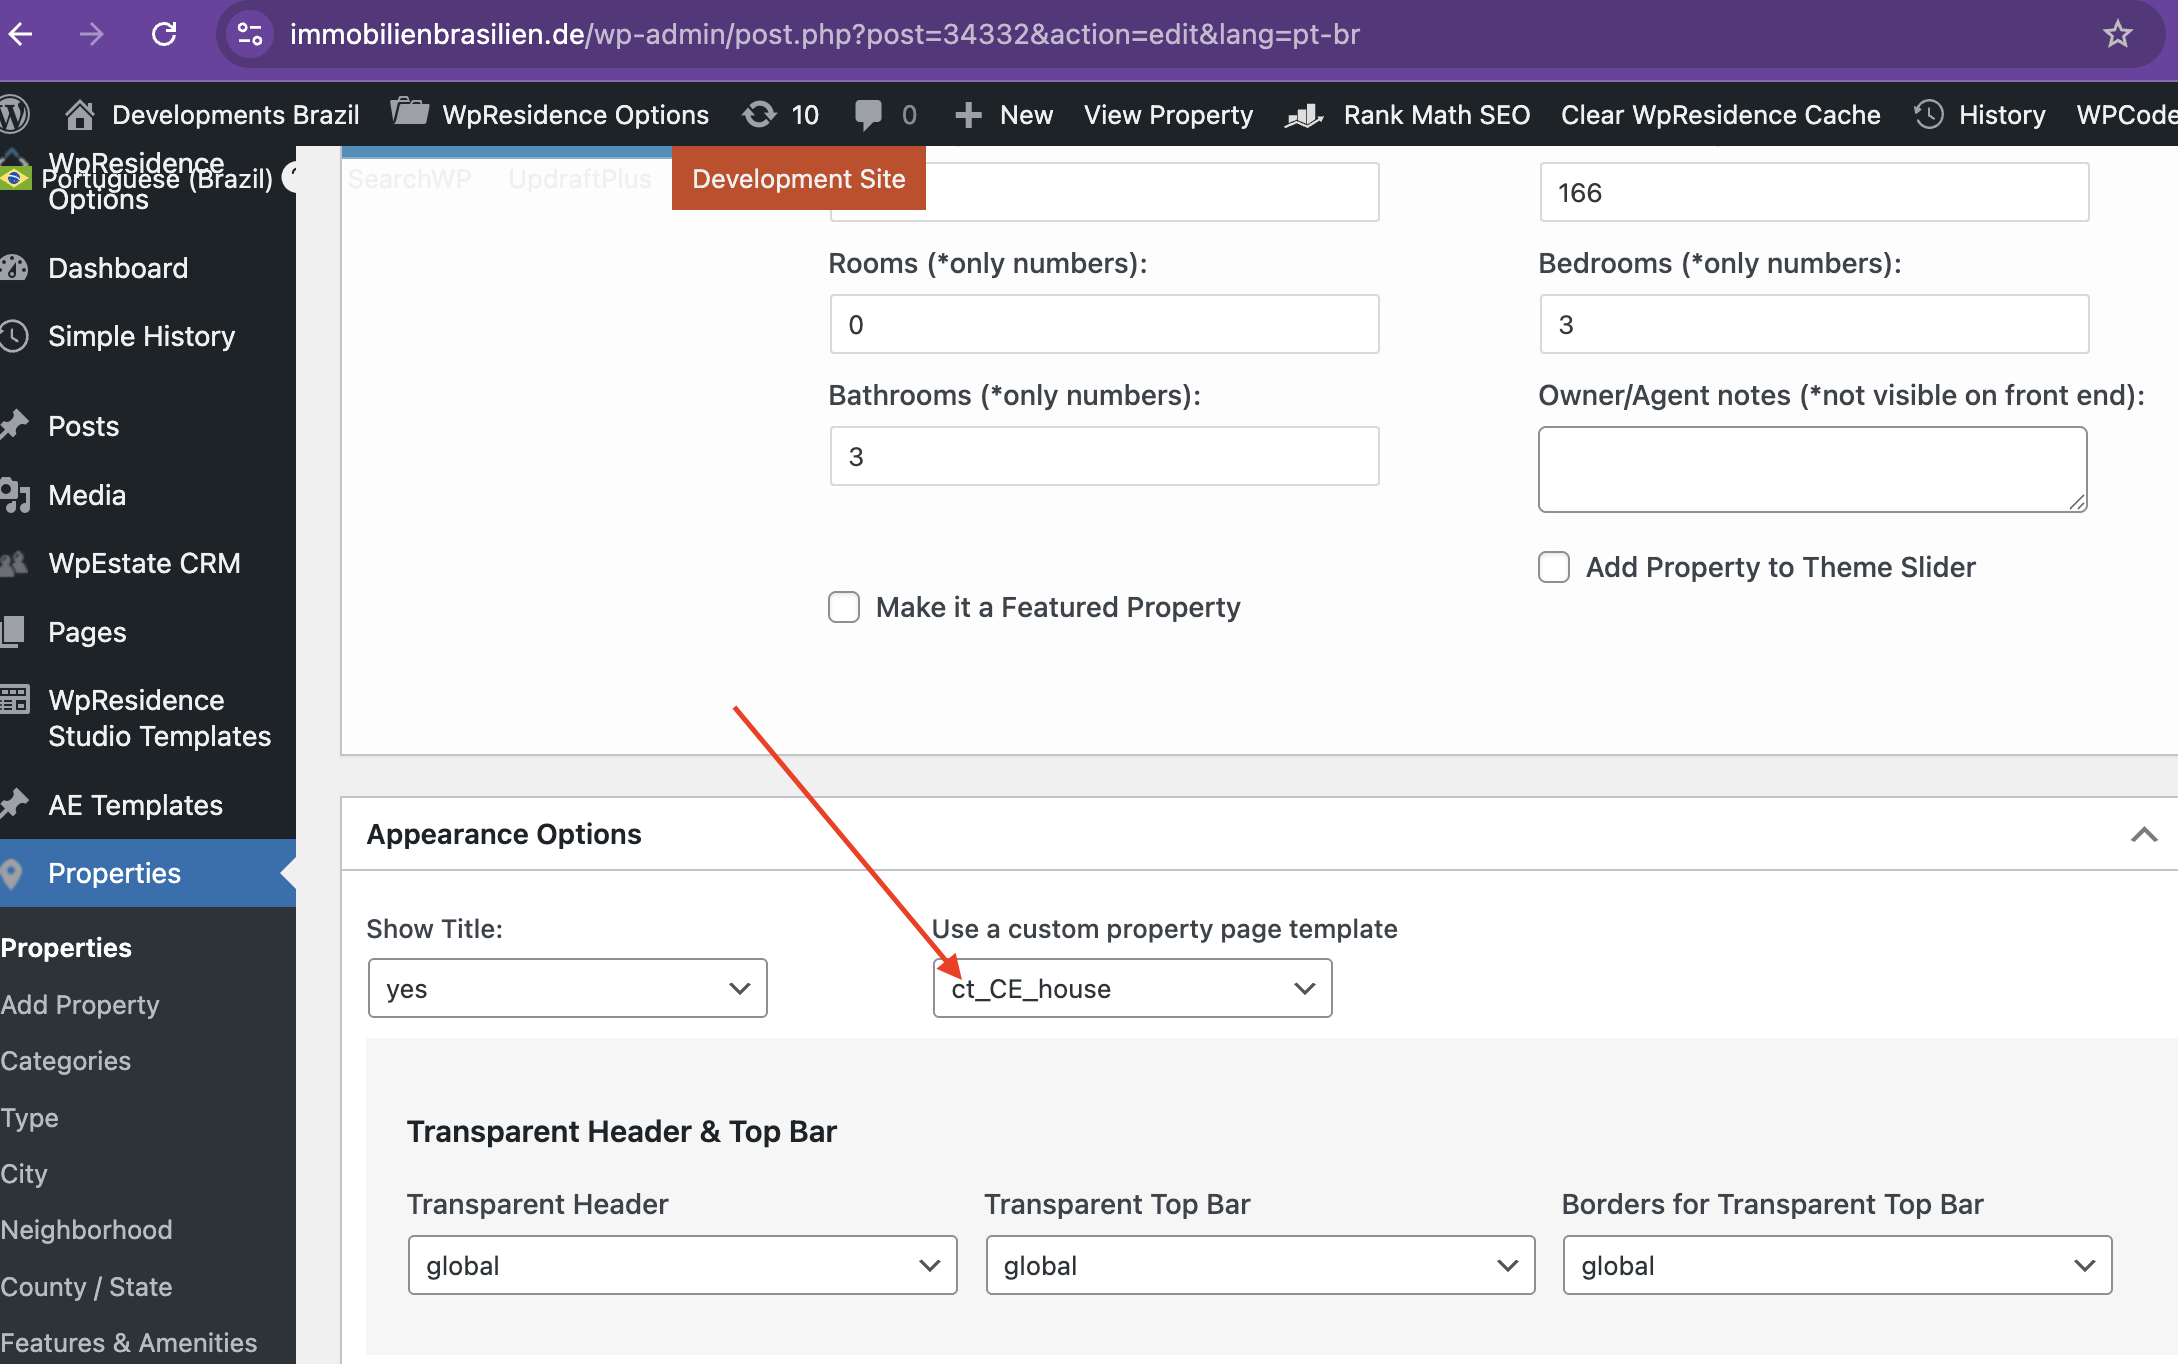Screen dimensions: 2178x1364
Task: Click View Property link in admin bar
Action: (1168, 115)
